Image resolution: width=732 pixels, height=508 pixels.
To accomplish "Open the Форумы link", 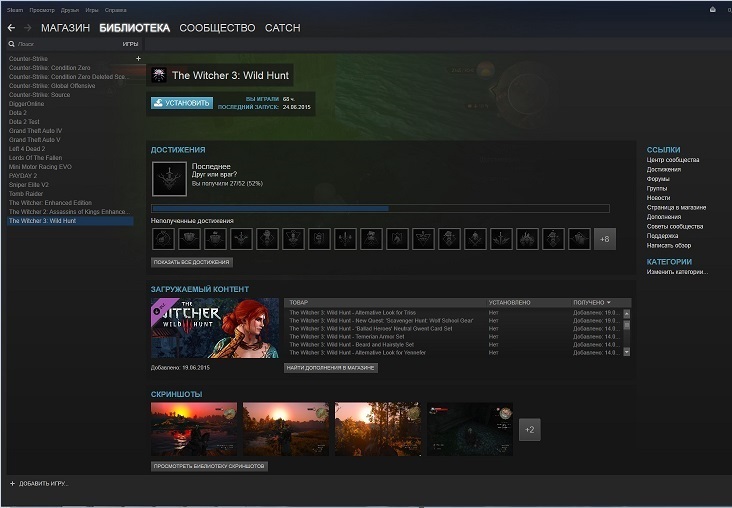I will coord(658,179).
